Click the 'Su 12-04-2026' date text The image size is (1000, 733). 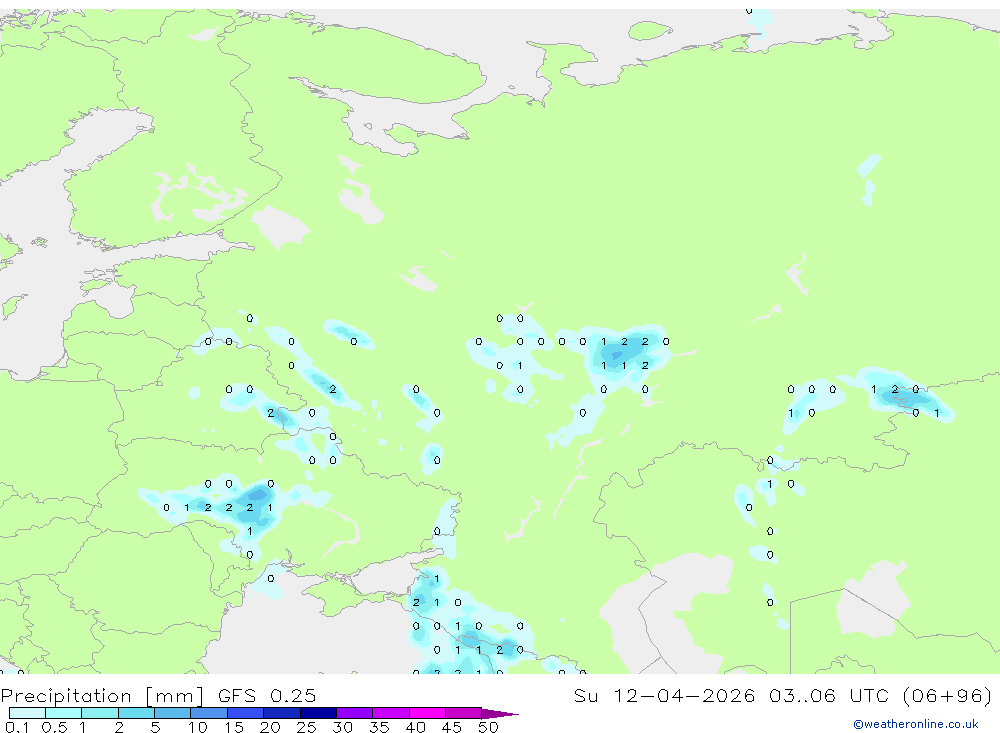(x=664, y=696)
